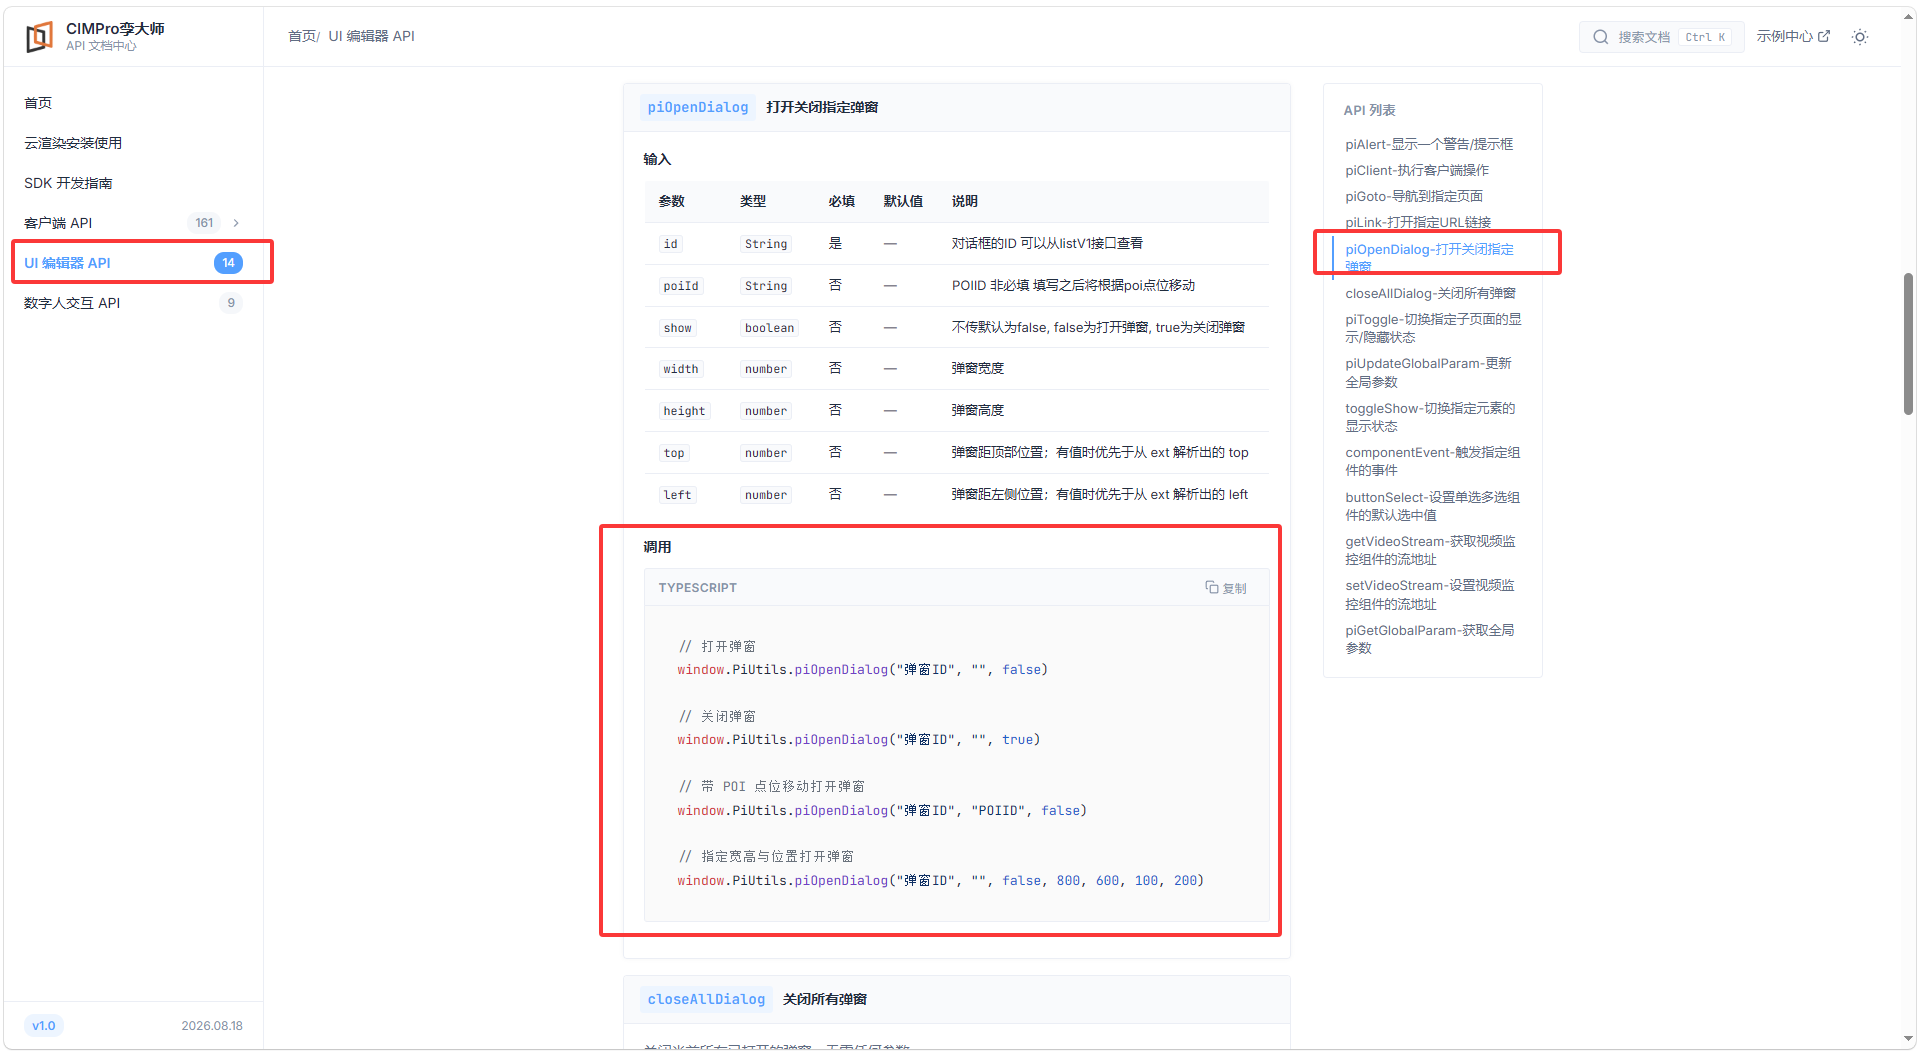Image resolution: width=1920 pixels, height=1053 pixels.
Task: Click the CIMPro logo icon
Action: pyautogui.click(x=39, y=37)
